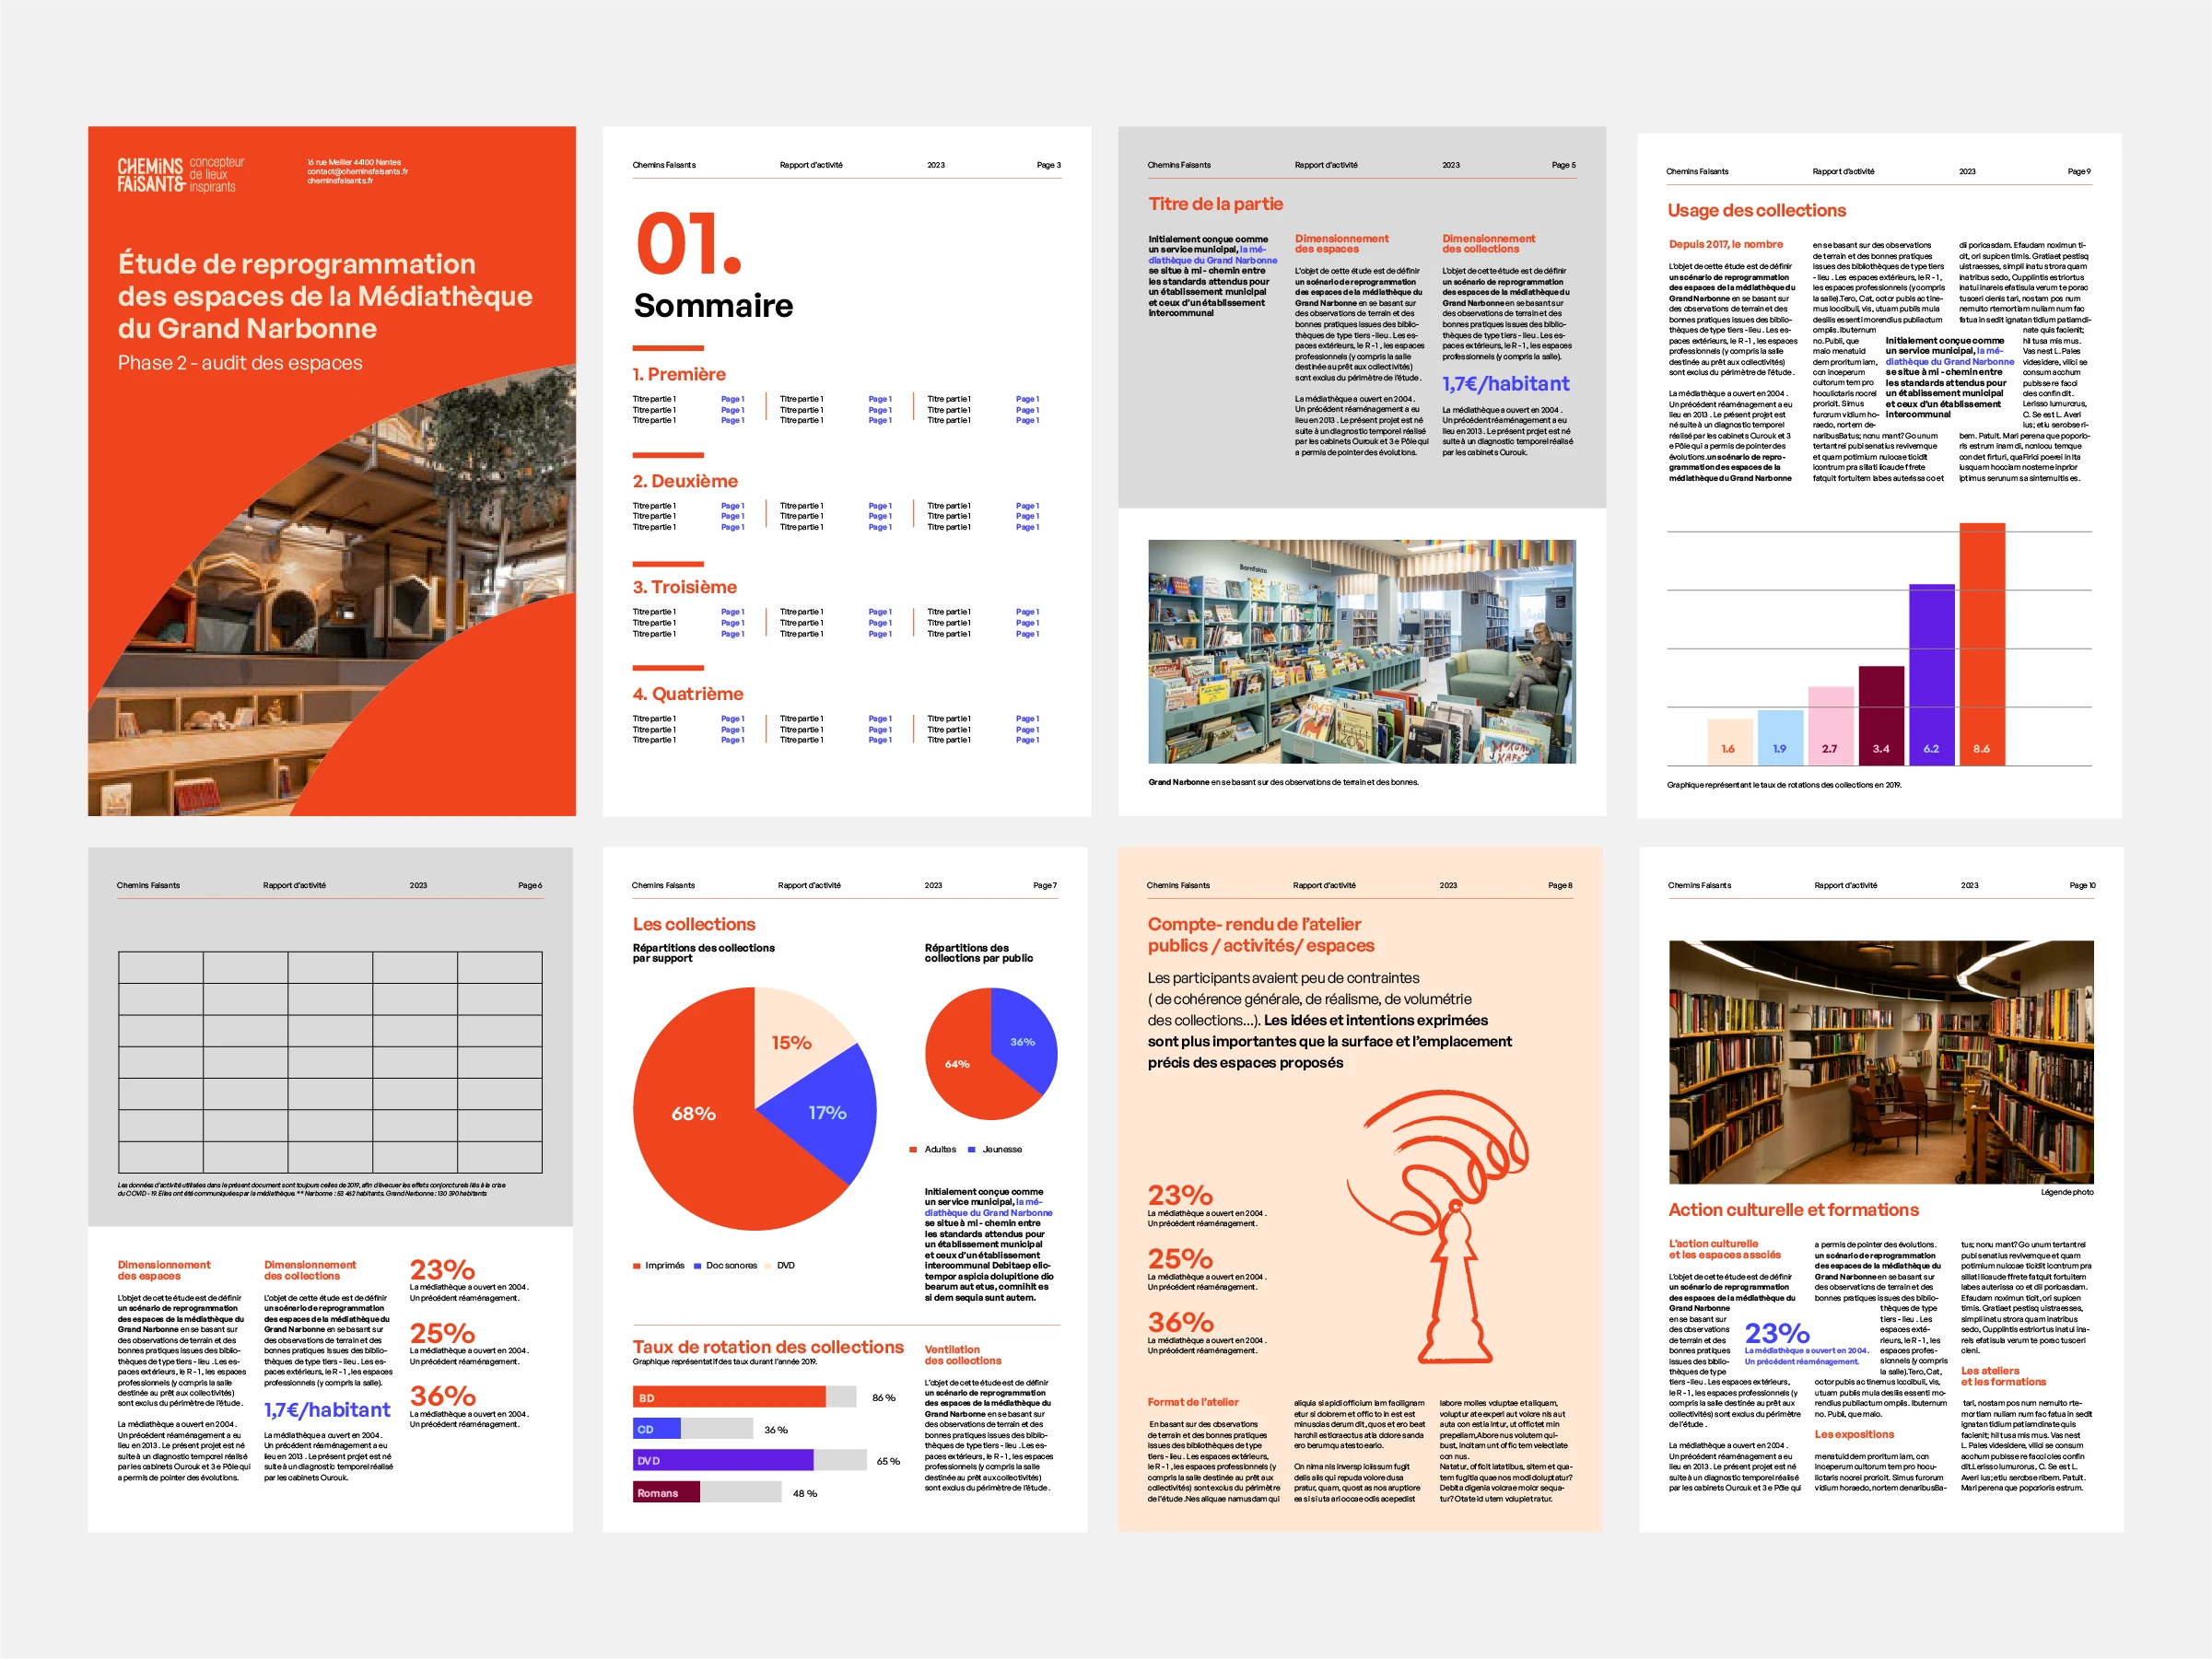The height and width of the screenshot is (1659, 2212).
Task: Click the empty table on page 6
Action: pos(330,1062)
